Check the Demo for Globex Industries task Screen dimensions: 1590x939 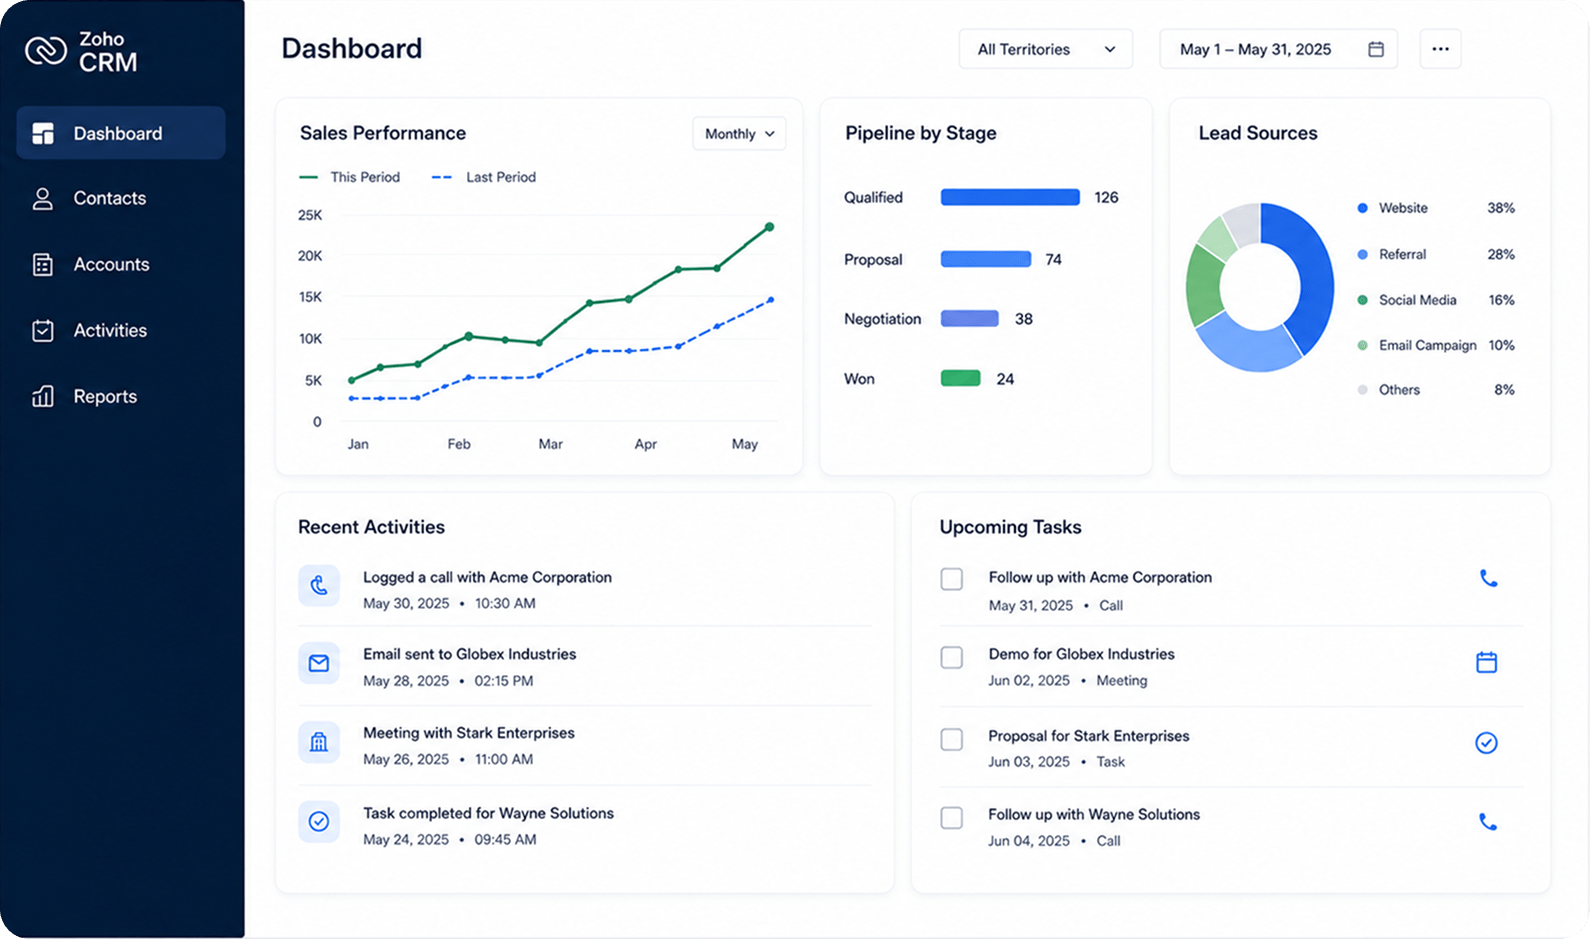coord(952,657)
